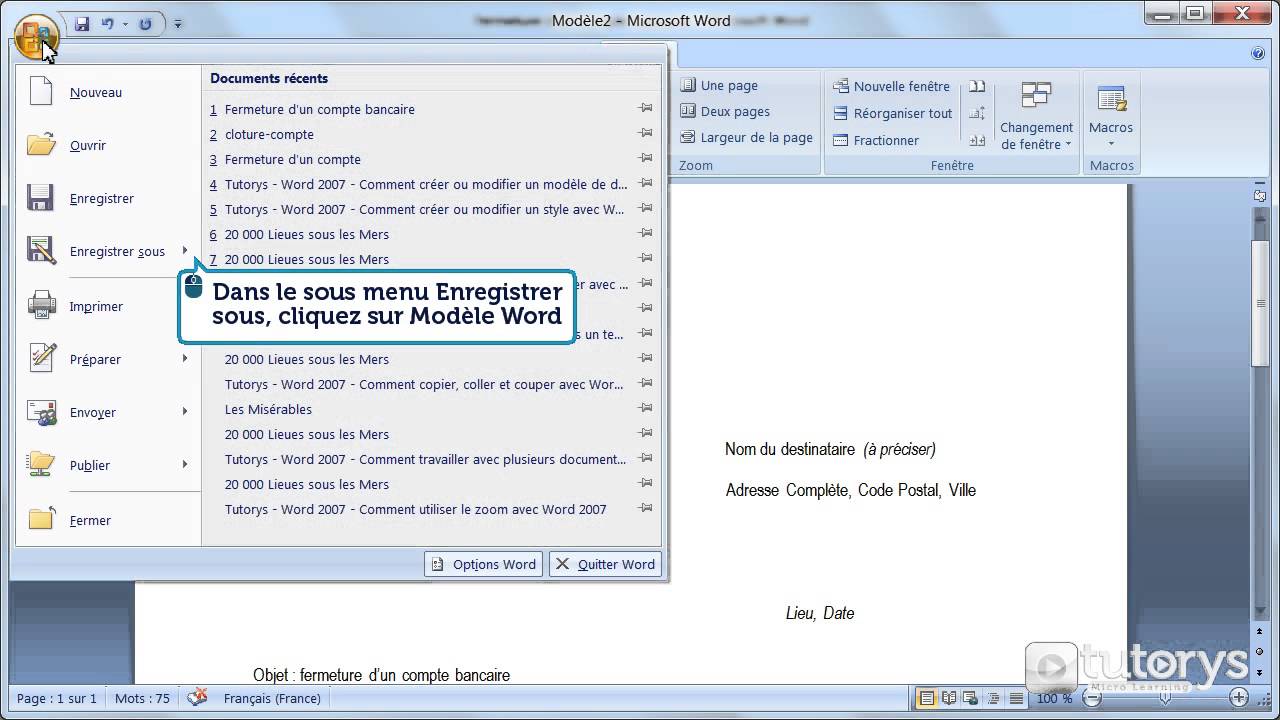
Task: Switch to Web Layout view icon
Action: tap(968, 698)
